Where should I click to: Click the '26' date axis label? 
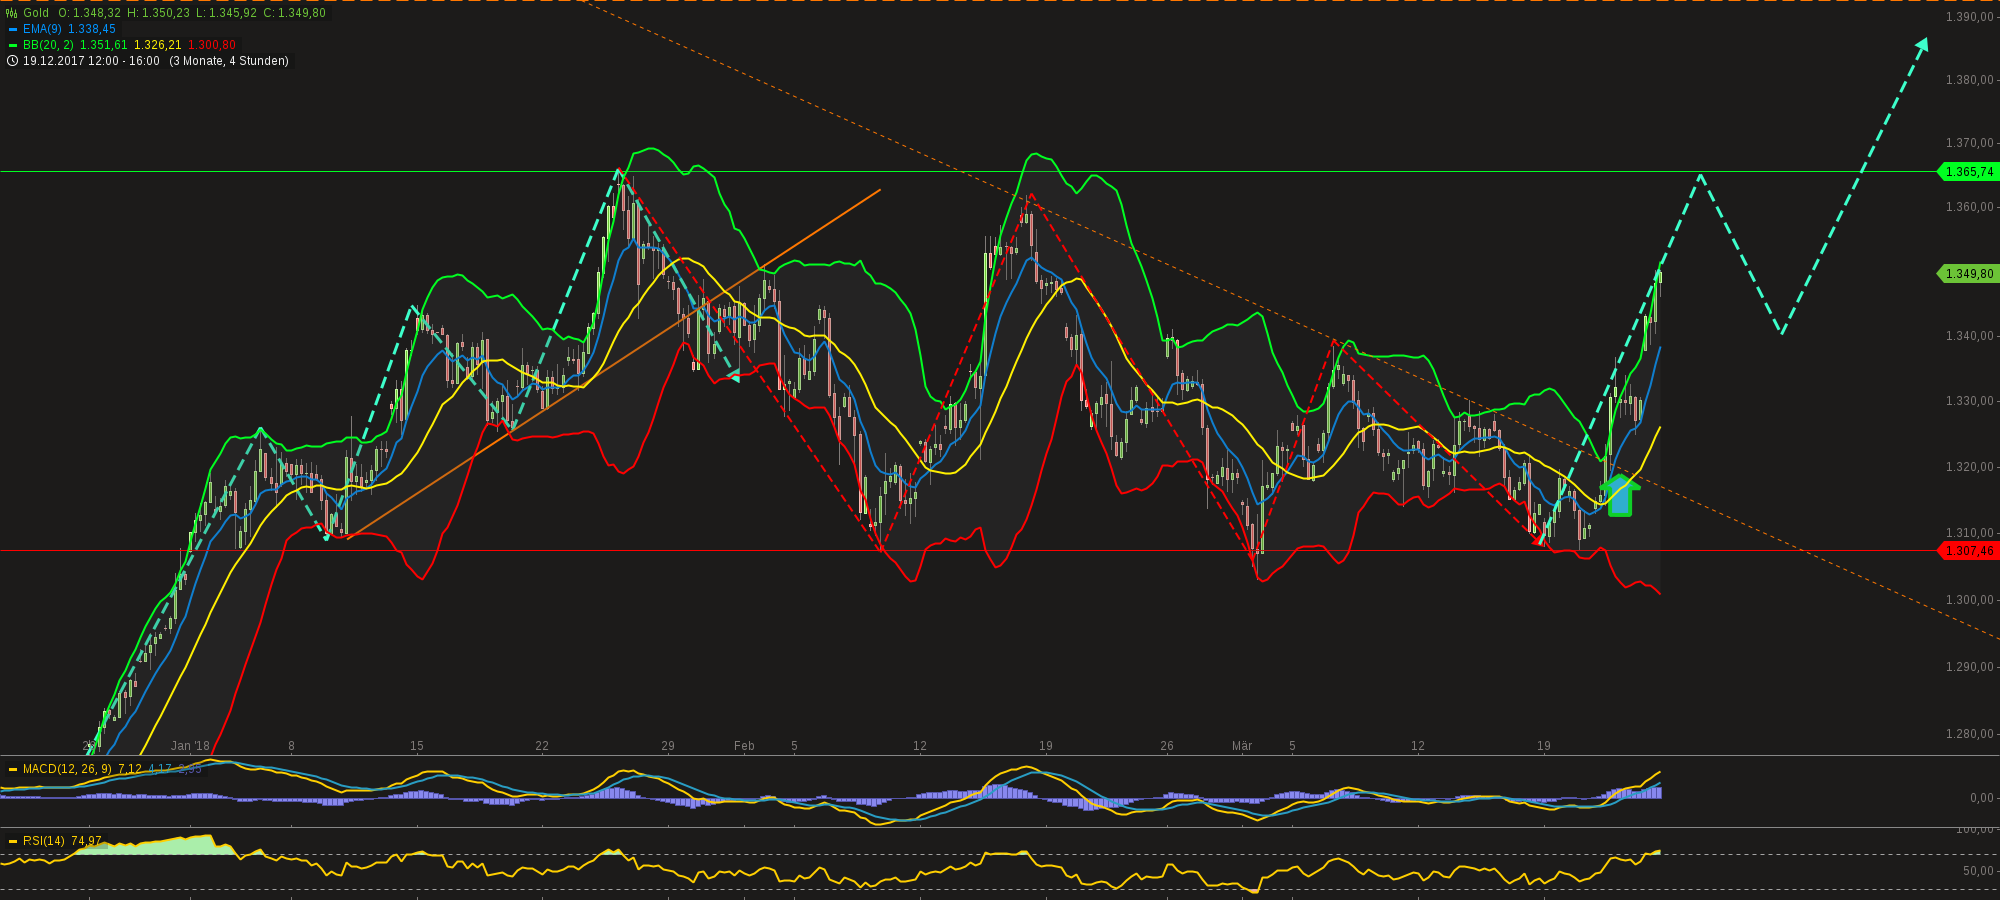click(1167, 746)
